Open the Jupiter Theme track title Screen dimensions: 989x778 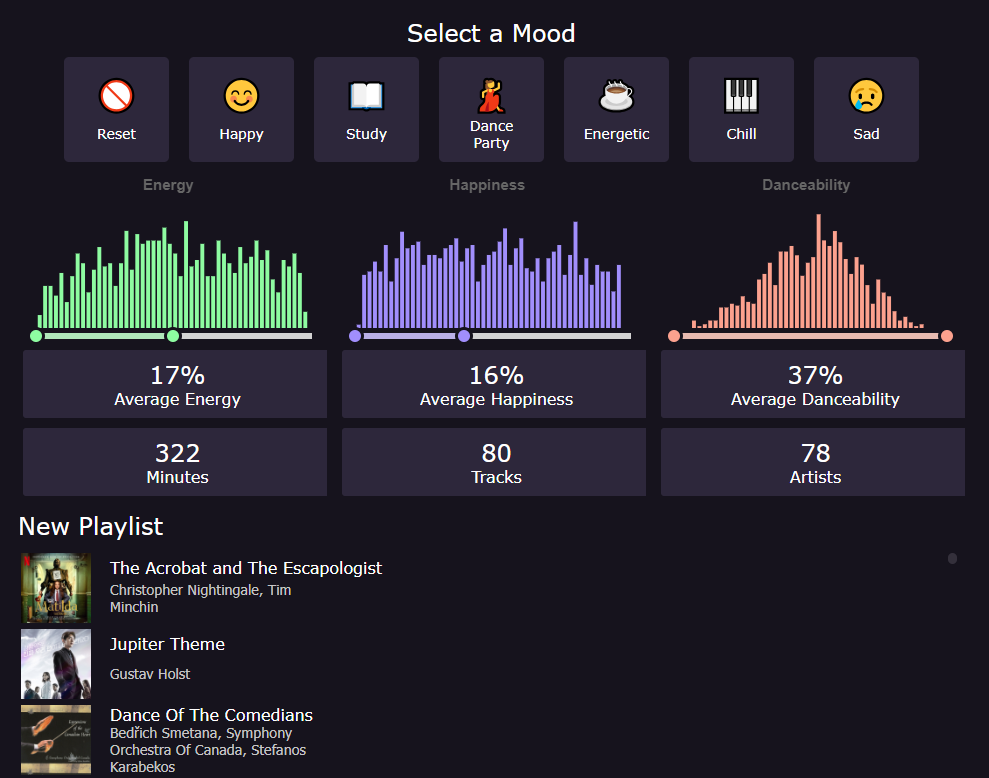coord(167,644)
